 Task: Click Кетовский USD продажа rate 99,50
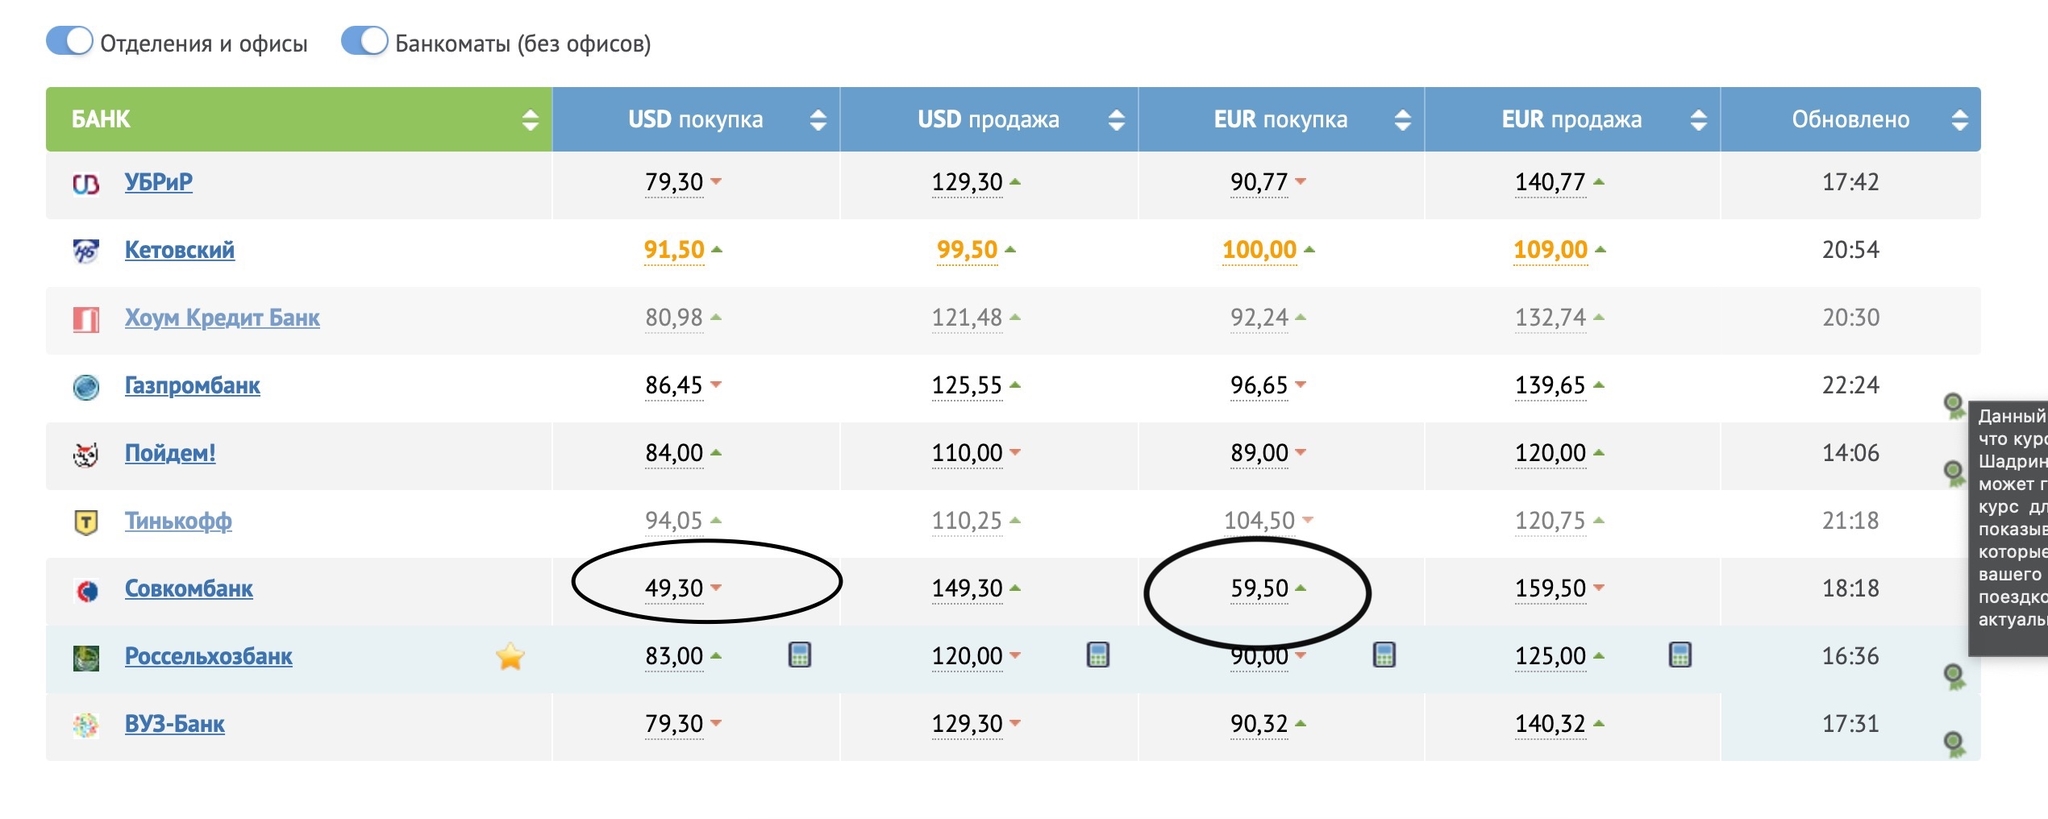pyautogui.click(x=967, y=250)
